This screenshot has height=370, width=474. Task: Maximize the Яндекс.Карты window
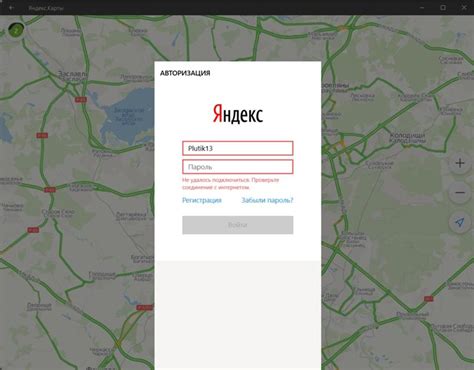(443, 7)
